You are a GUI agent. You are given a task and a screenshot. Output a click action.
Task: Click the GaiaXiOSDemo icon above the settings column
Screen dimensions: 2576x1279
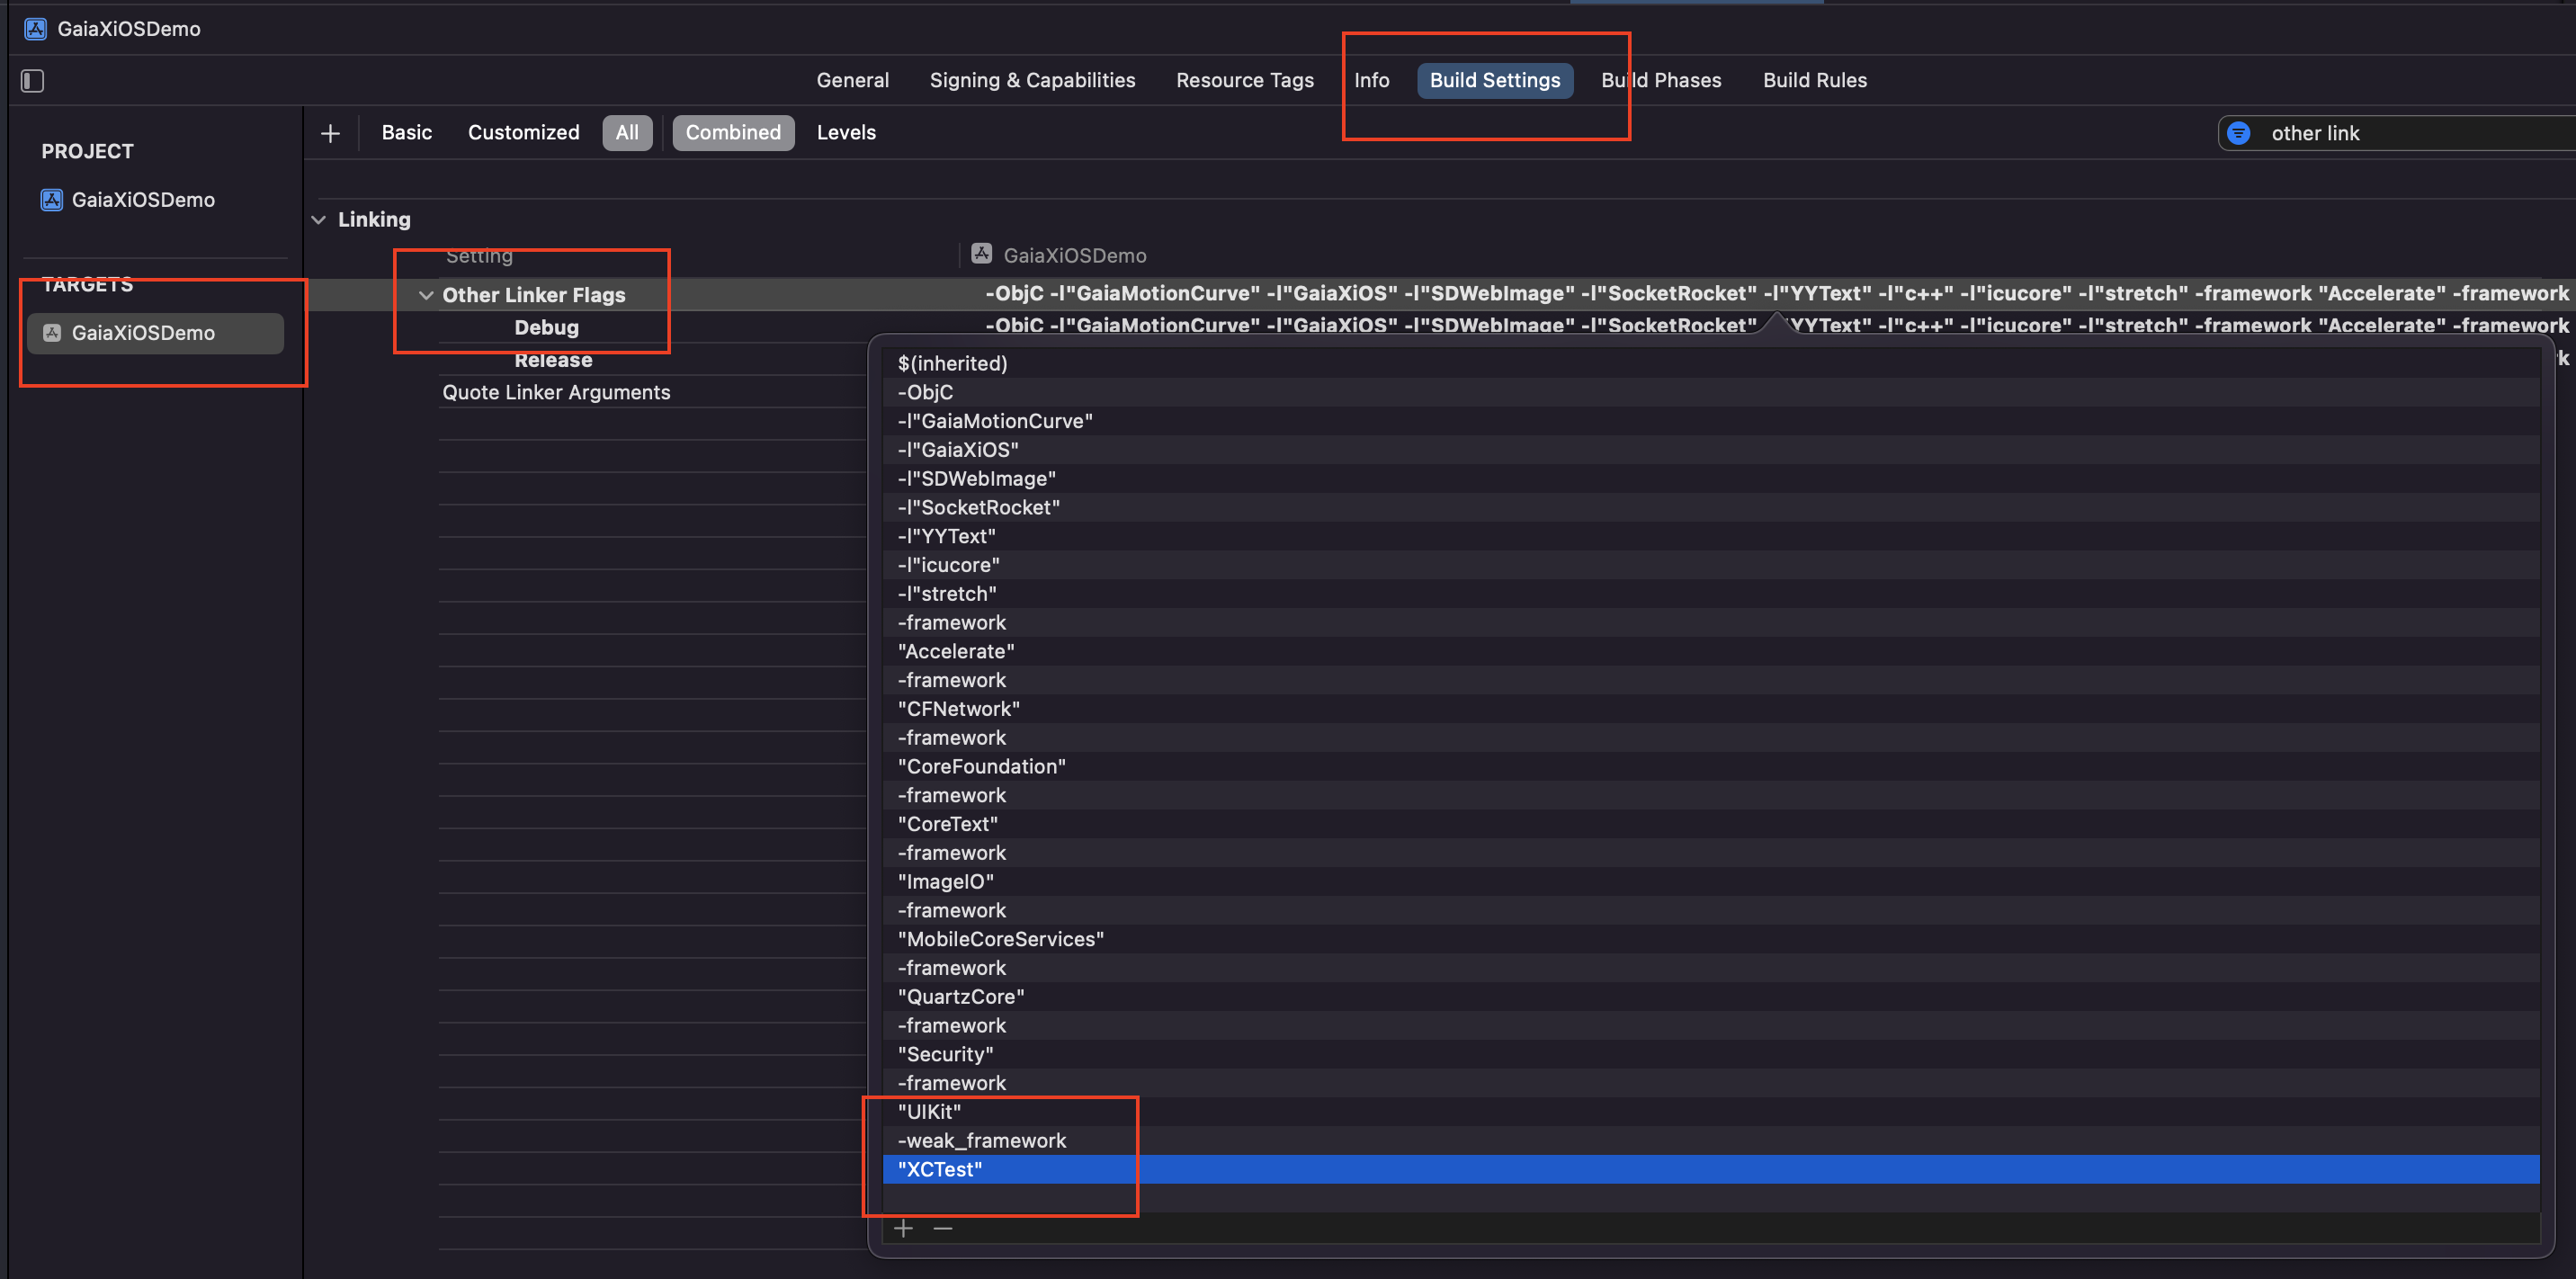coord(981,254)
